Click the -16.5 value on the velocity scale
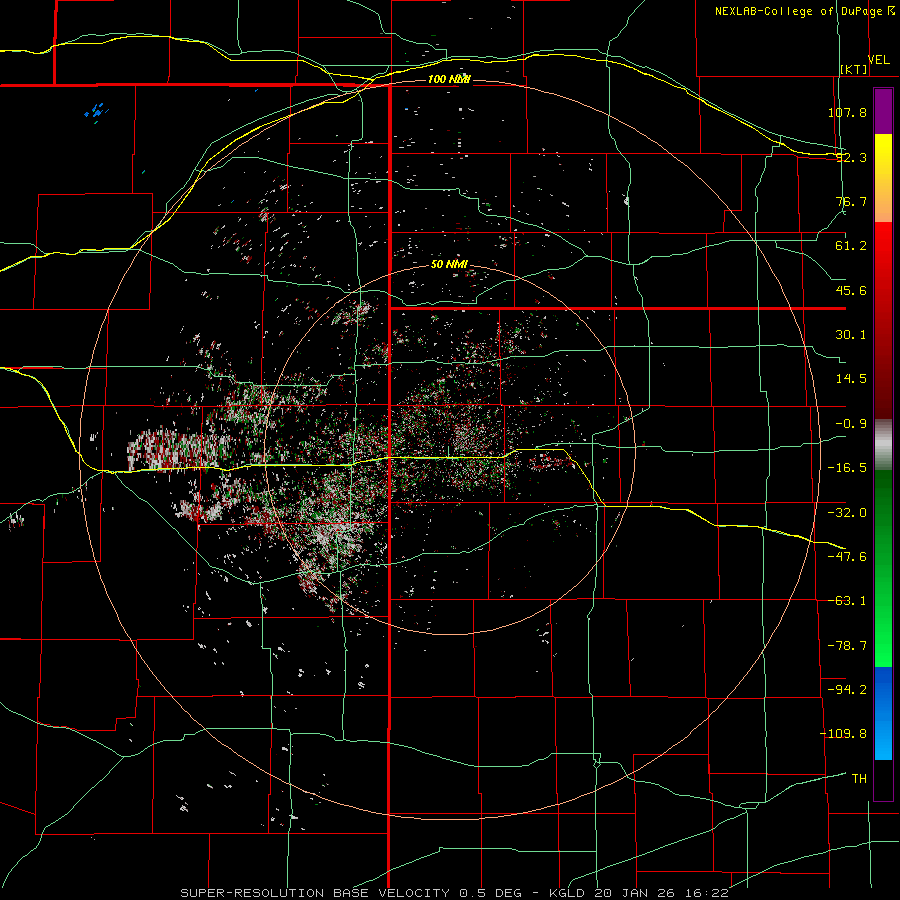 (x=847, y=468)
